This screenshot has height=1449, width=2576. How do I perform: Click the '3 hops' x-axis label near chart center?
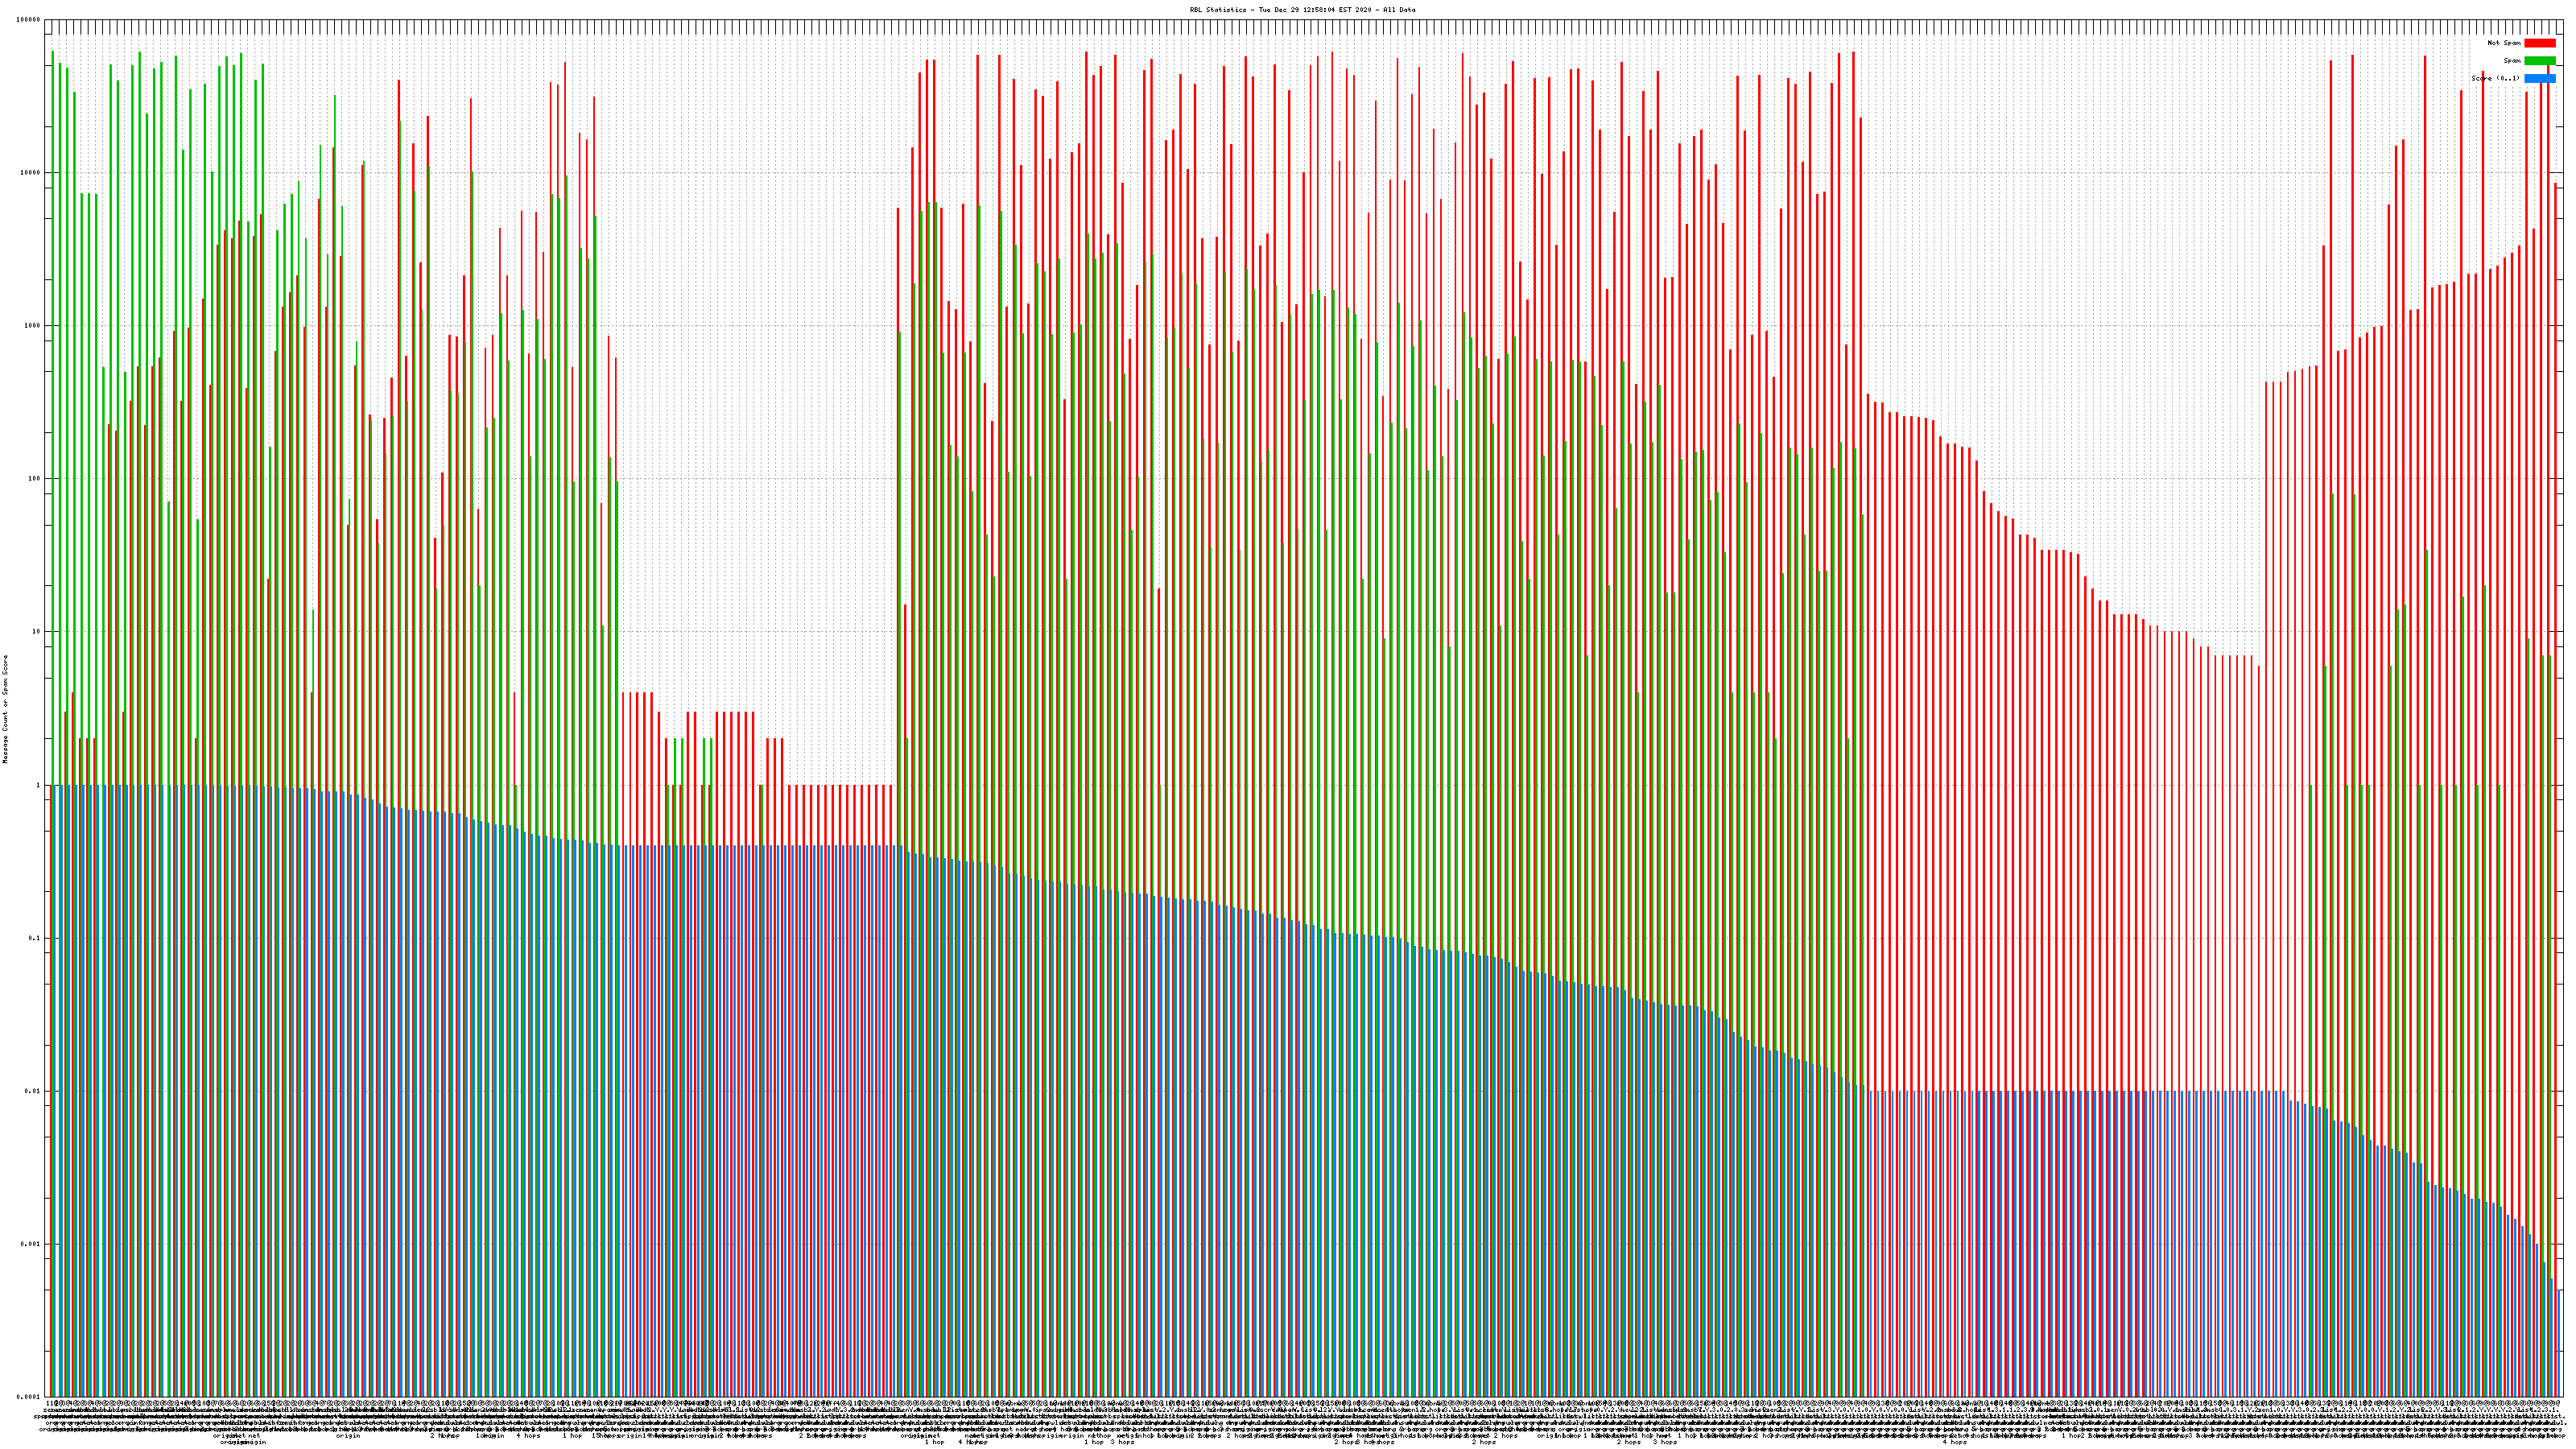[1122, 1442]
